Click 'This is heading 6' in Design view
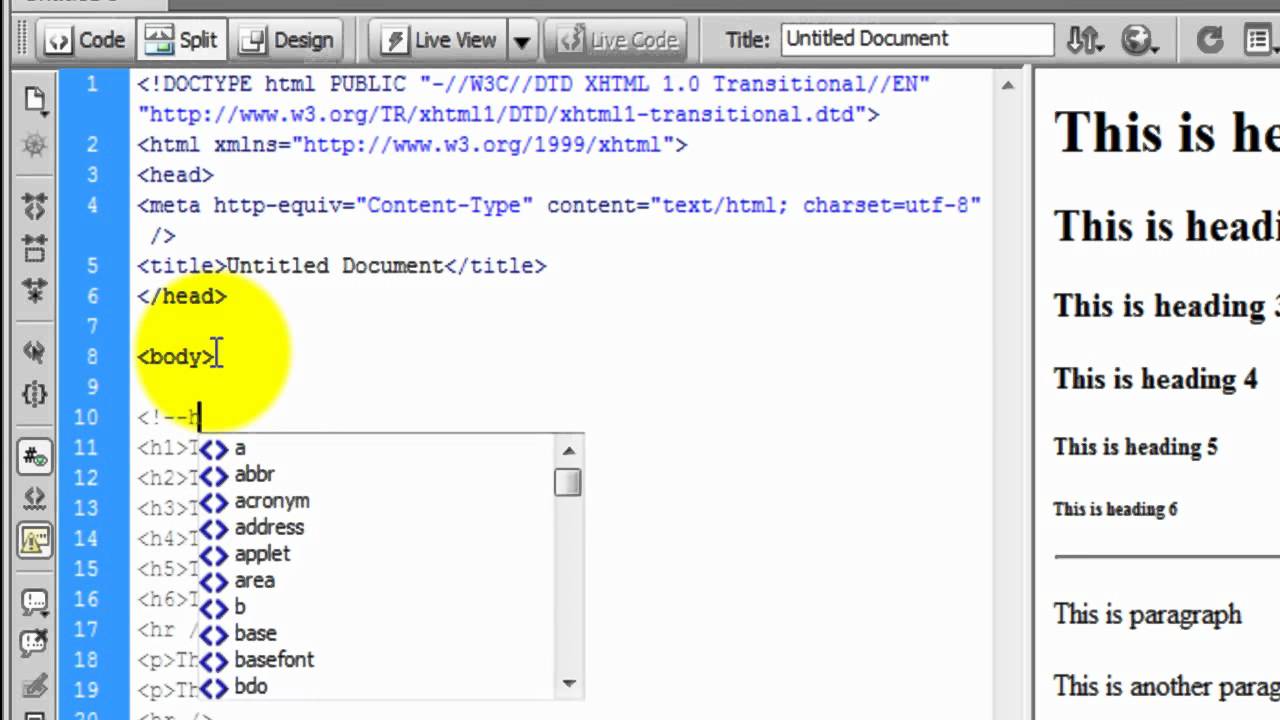The image size is (1280, 720). tap(1115, 509)
